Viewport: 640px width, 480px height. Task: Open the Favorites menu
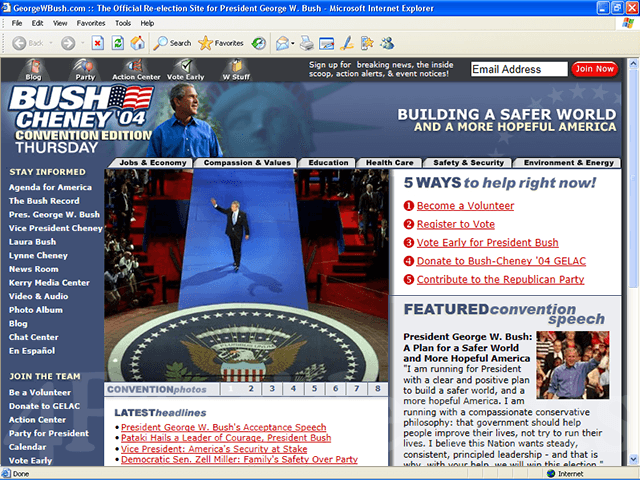91,23
